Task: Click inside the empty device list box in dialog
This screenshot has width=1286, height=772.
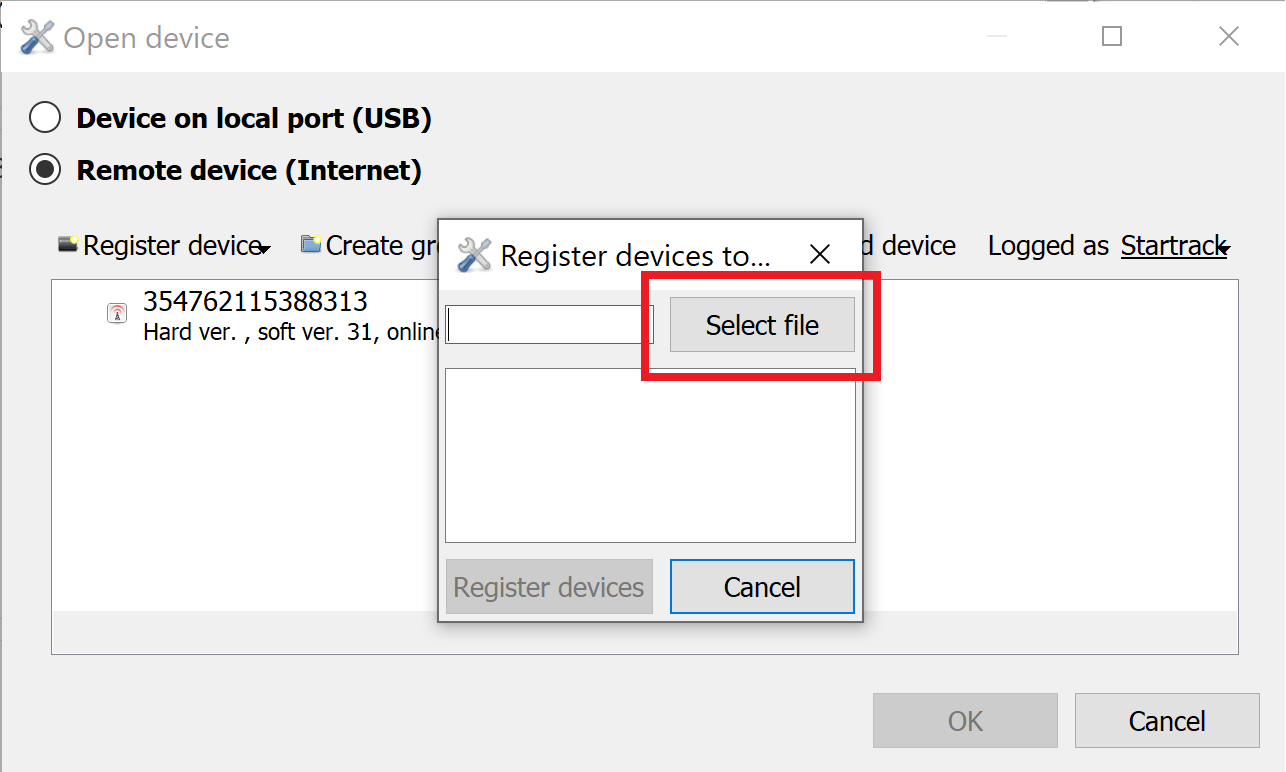Action: (x=650, y=455)
